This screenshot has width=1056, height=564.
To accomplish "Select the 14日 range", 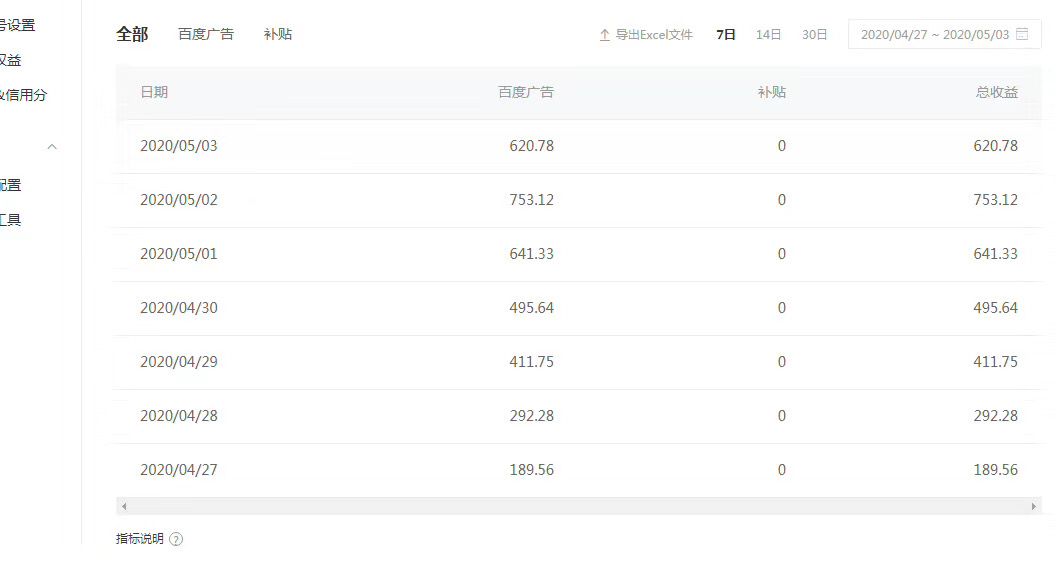I will [768, 34].
